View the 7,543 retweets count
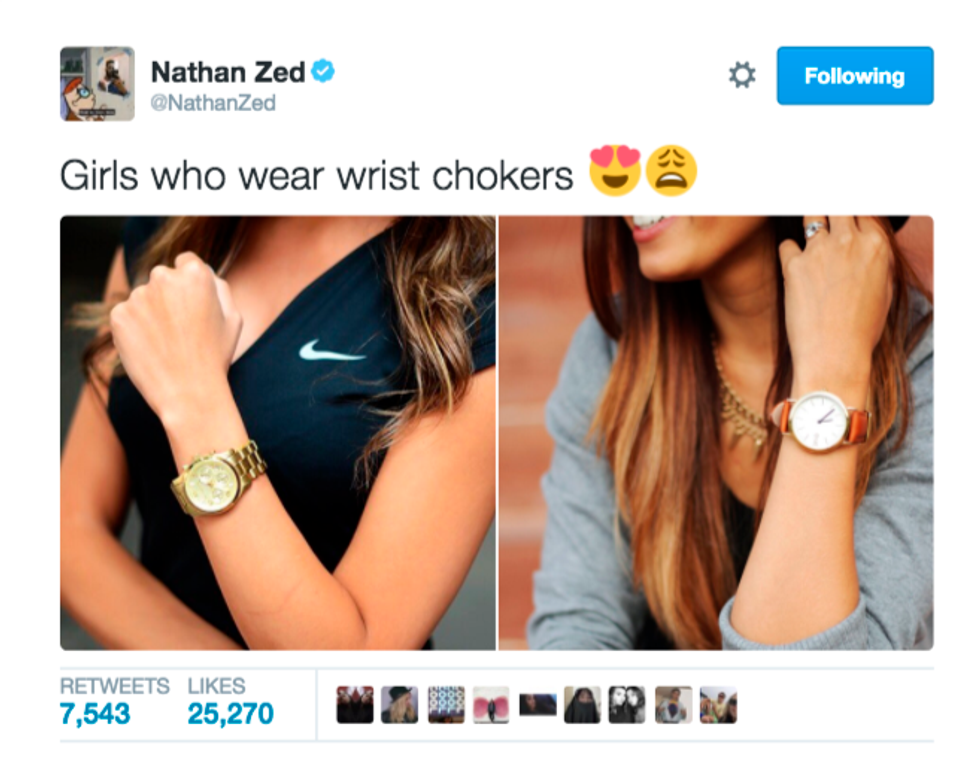The image size is (980, 767). click(x=95, y=714)
